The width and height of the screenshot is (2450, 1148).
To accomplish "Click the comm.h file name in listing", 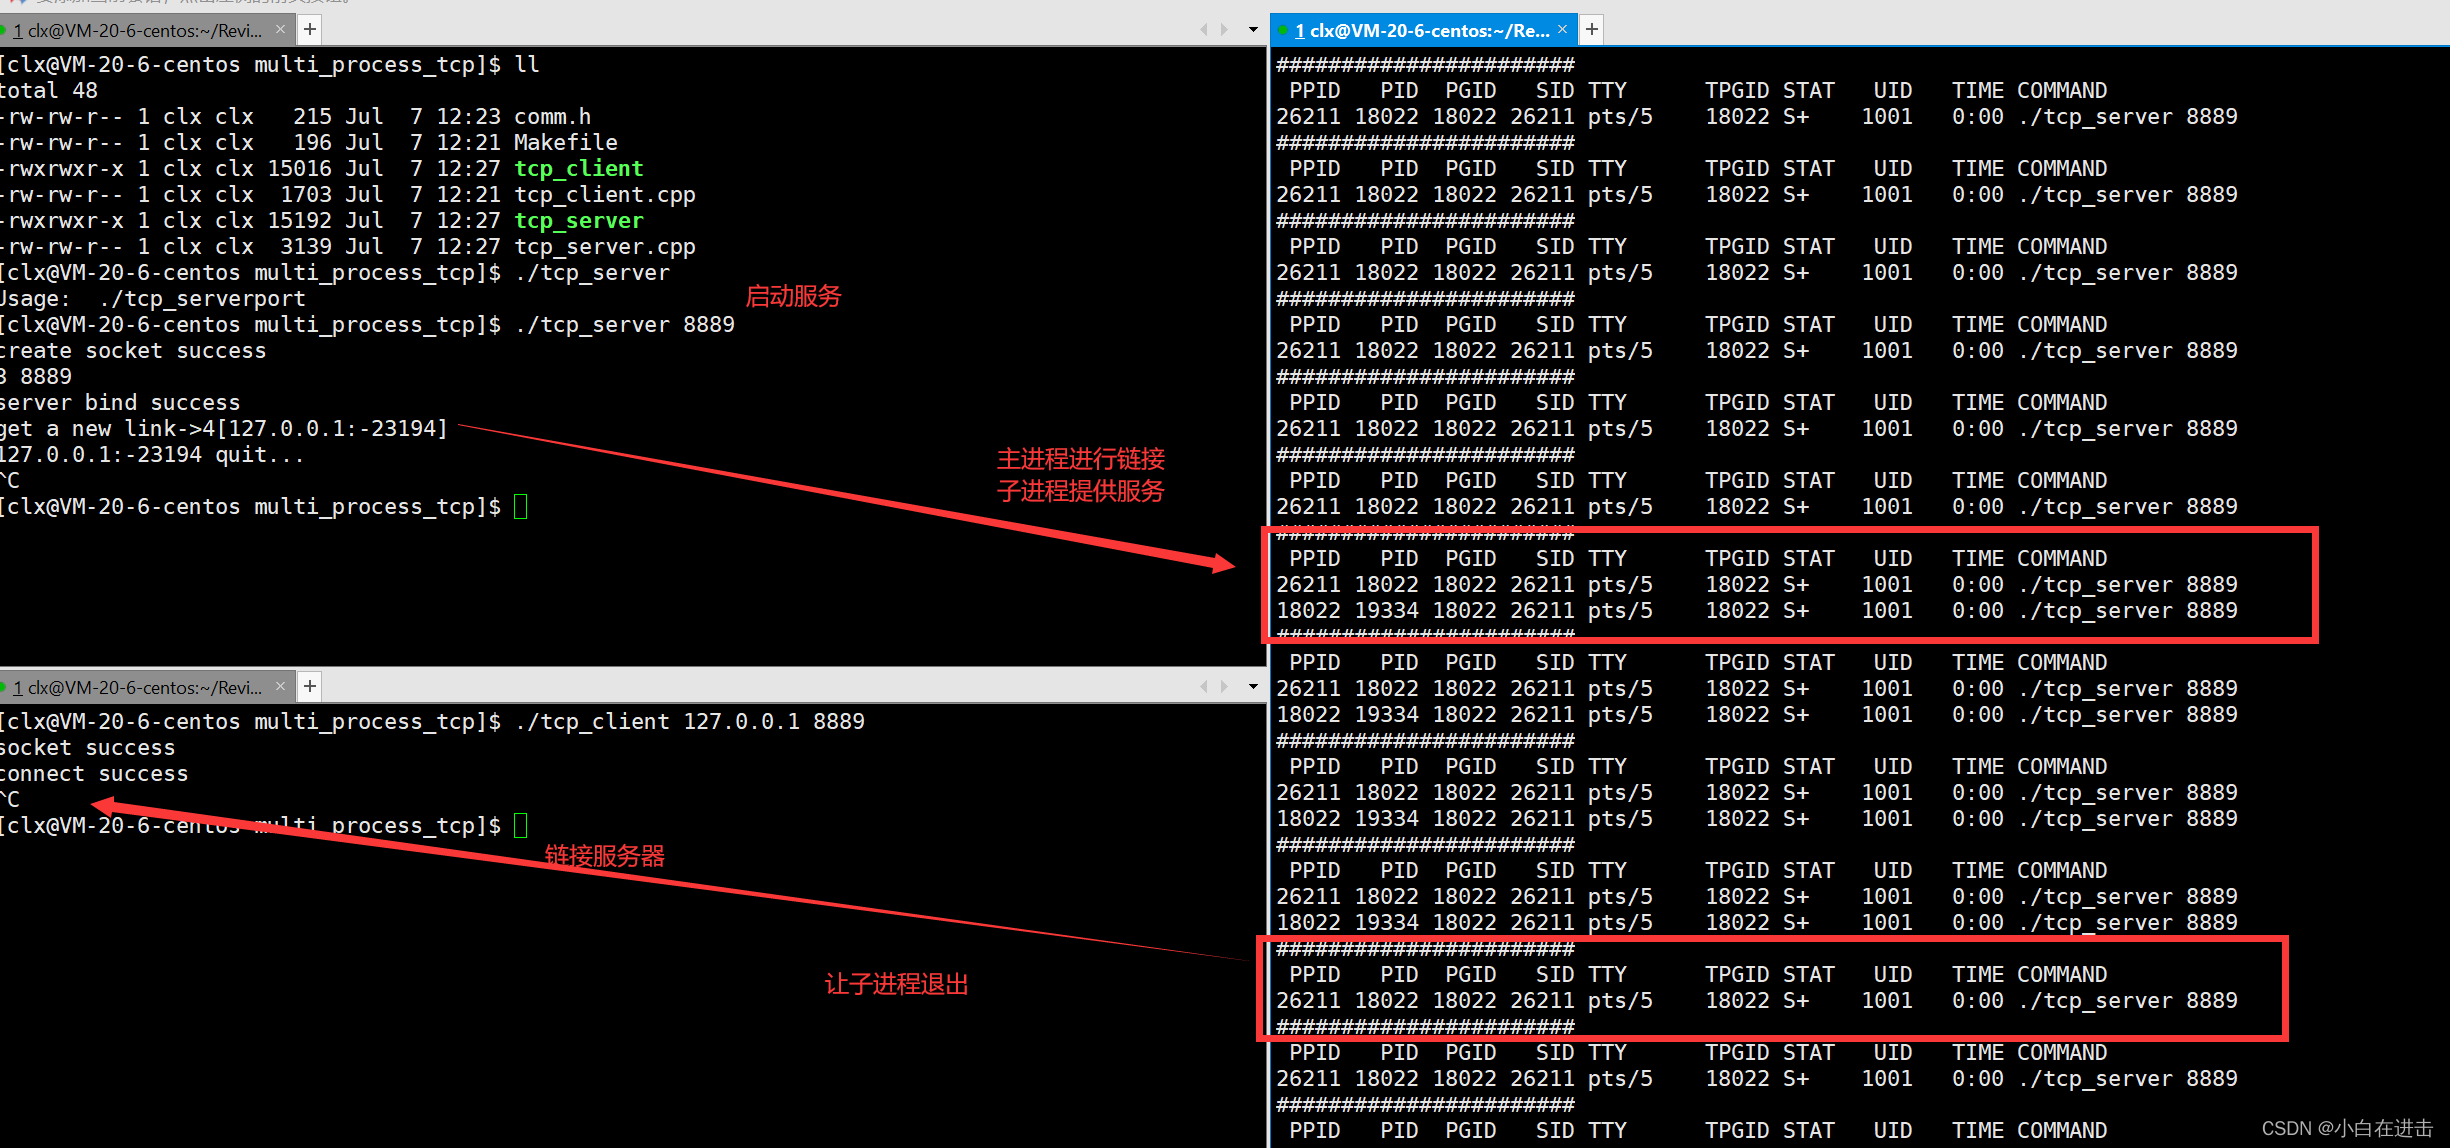I will point(553,116).
